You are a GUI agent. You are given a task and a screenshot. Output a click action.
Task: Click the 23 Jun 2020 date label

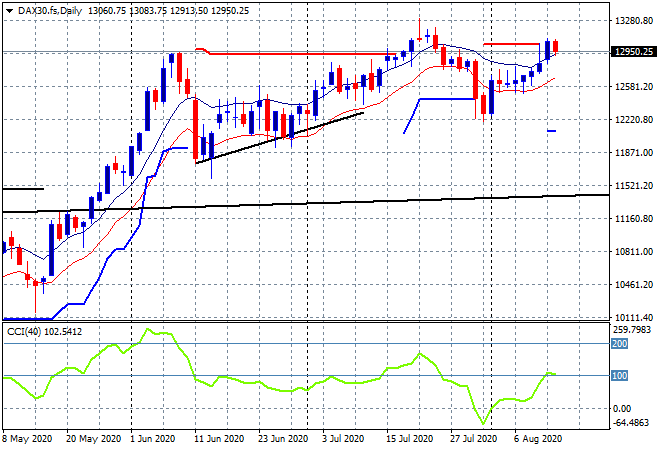click(282, 439)
